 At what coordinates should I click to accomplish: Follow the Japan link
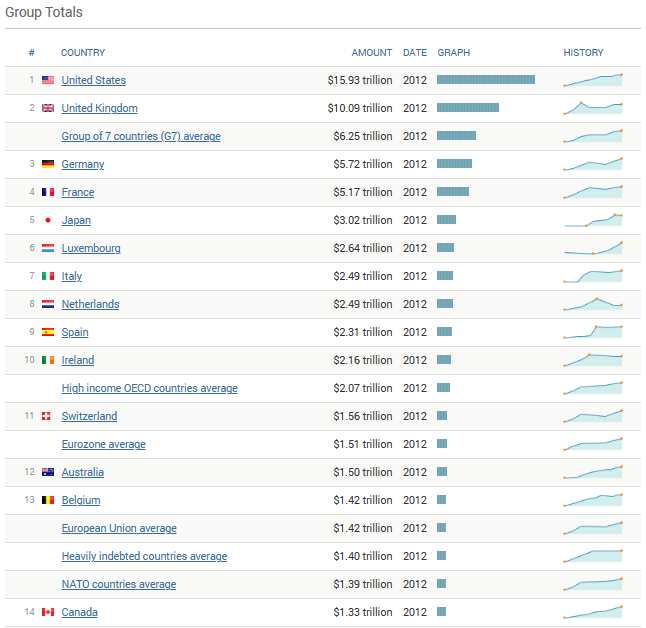76,220
